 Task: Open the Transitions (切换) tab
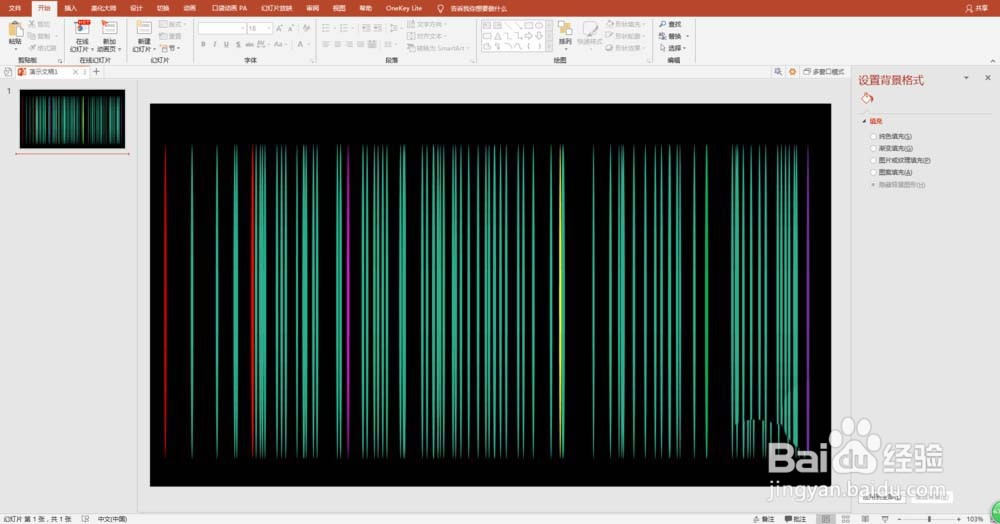163,8
